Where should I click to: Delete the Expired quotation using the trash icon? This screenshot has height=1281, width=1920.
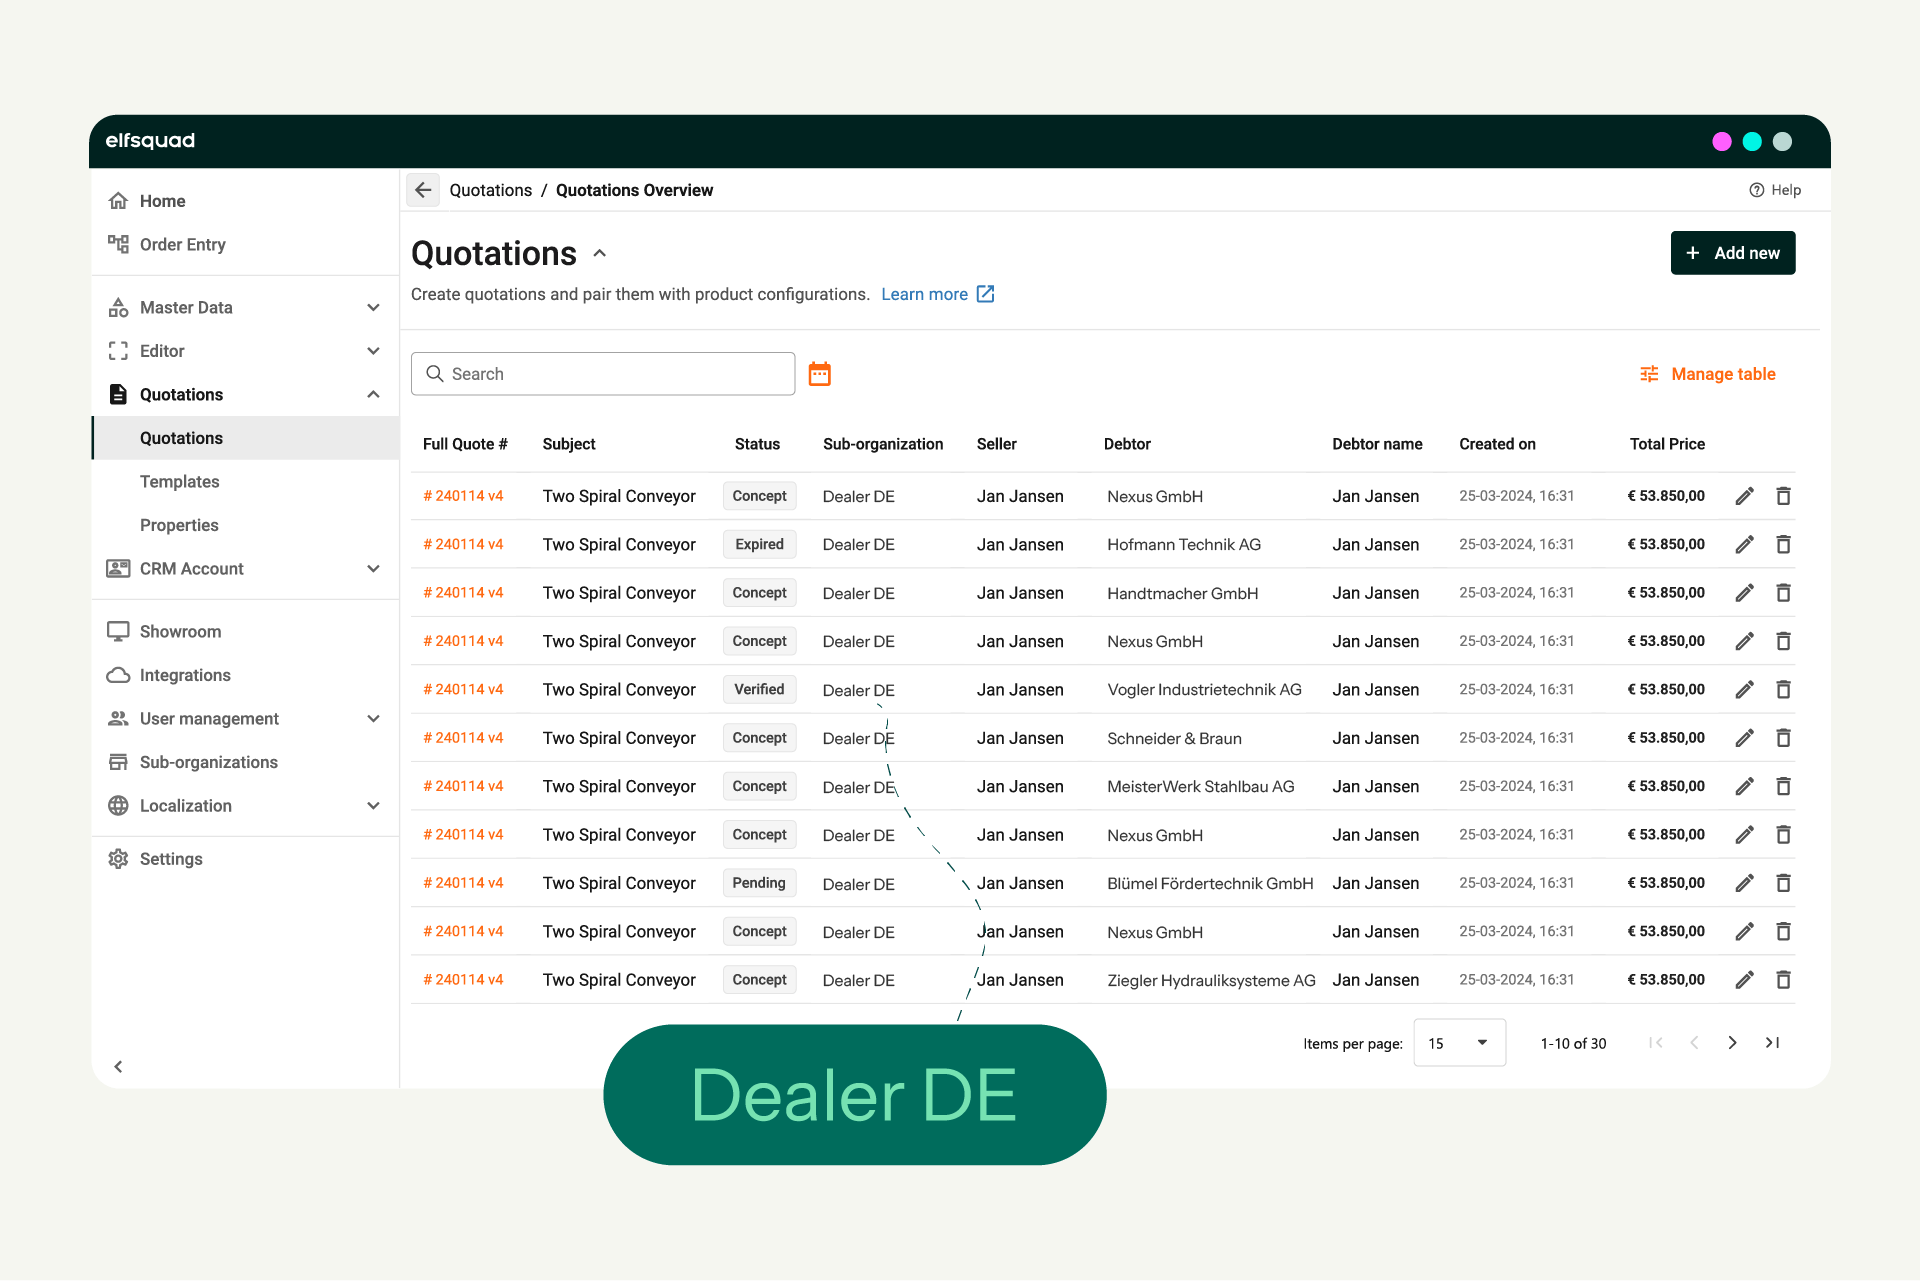1783,544
